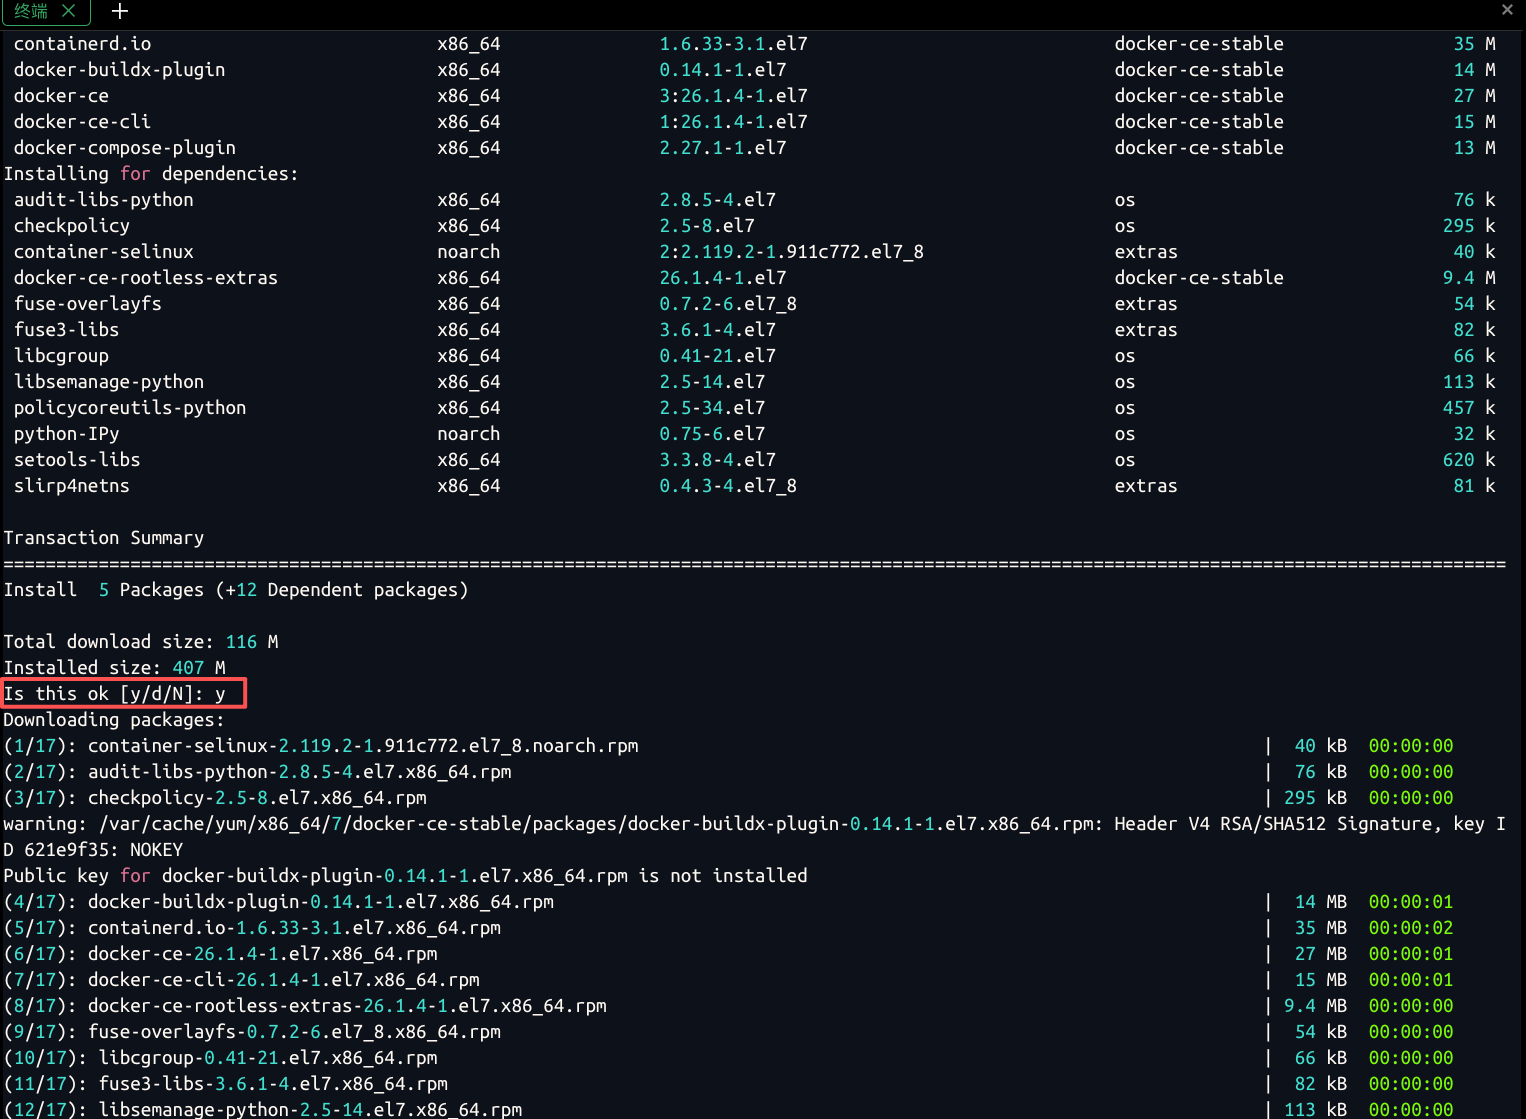Image resolution: width=1526 pixels, height=1119 pixels.
Task: Click the 9.4 M size of docker-ce-rootless-extras
Action: 1469,278
